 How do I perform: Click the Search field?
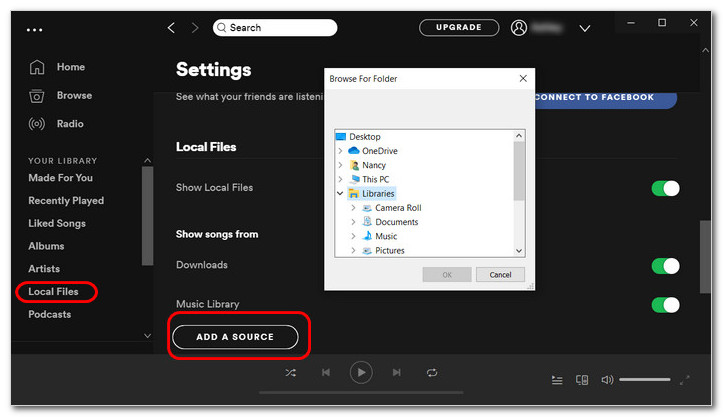click(x=275, y=28)
